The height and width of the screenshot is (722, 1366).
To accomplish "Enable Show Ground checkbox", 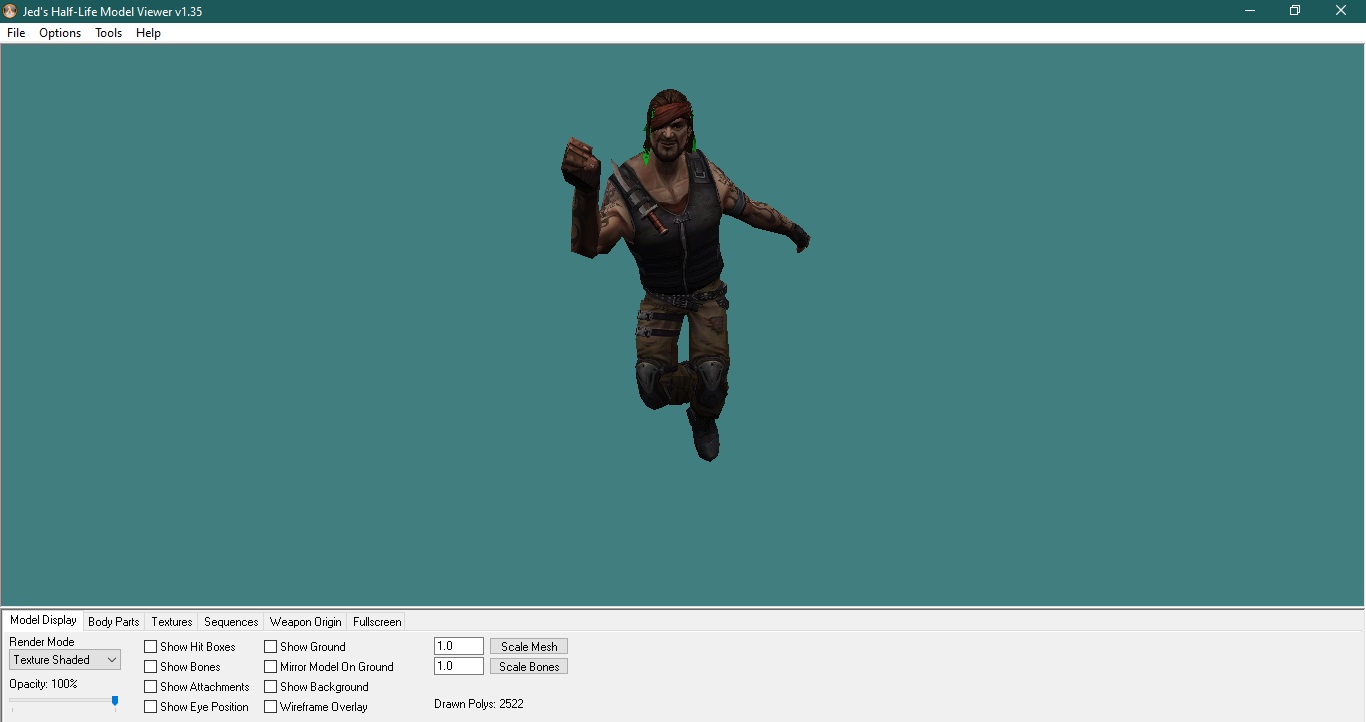I will (x=271, y=647).
